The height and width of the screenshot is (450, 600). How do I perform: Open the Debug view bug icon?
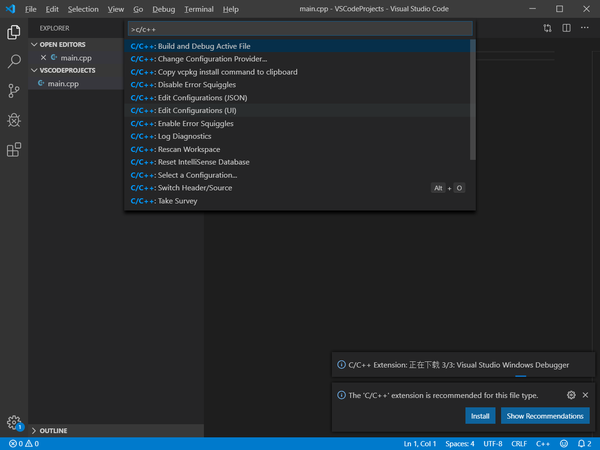[x=14, y=120]
